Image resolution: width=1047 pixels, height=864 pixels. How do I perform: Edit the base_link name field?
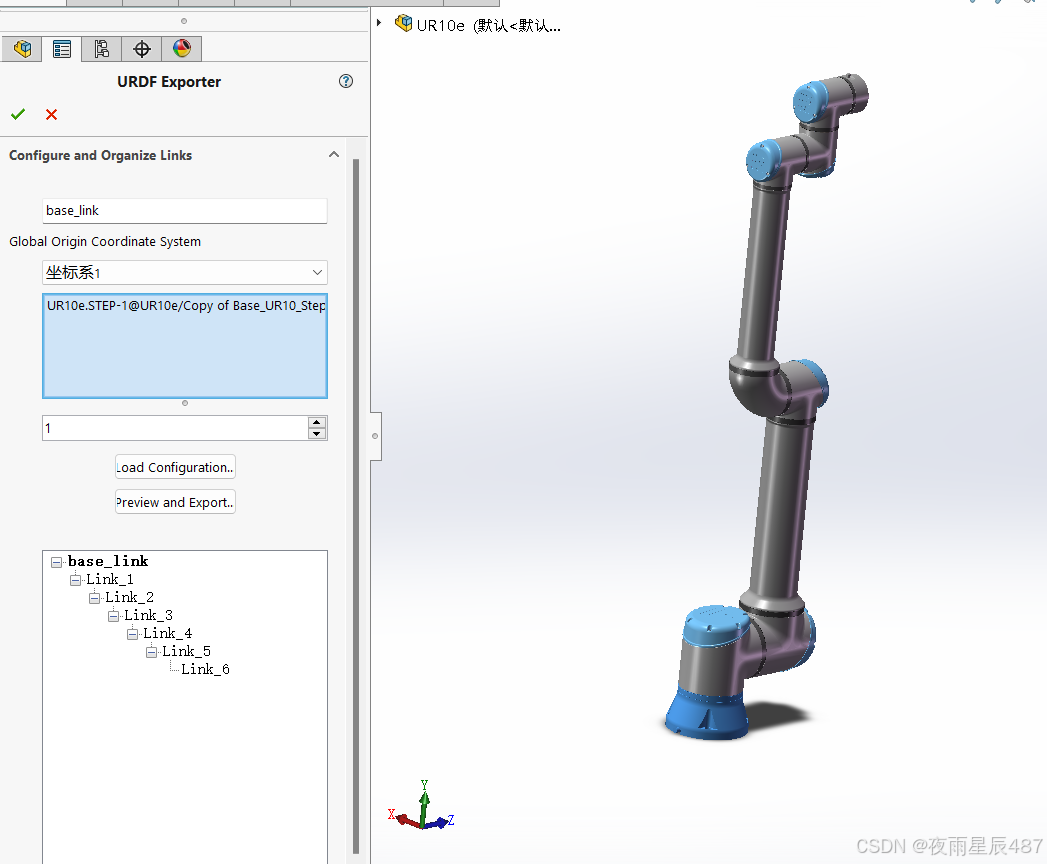184,210
